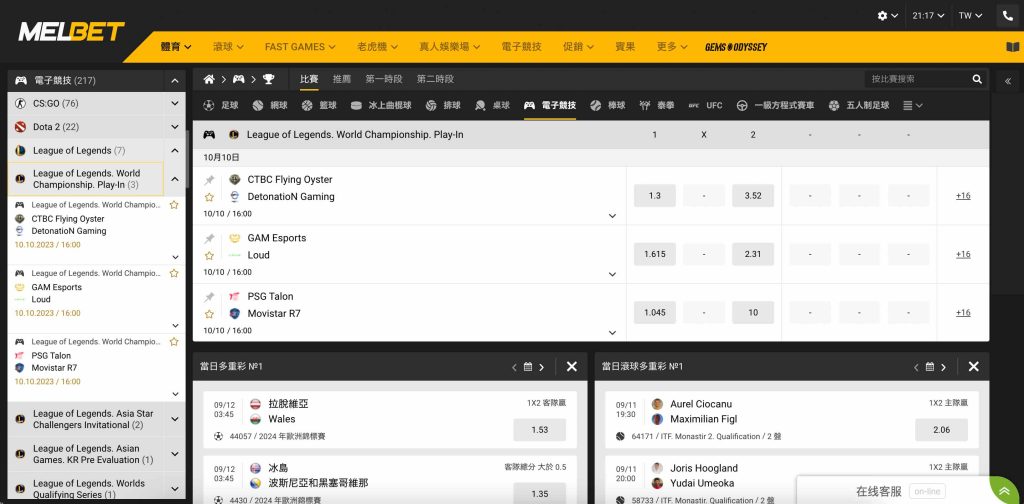1024x504 pixels.
Task: Open calendar icon in 當日滾球多重彩 panel
Action: 929,367
